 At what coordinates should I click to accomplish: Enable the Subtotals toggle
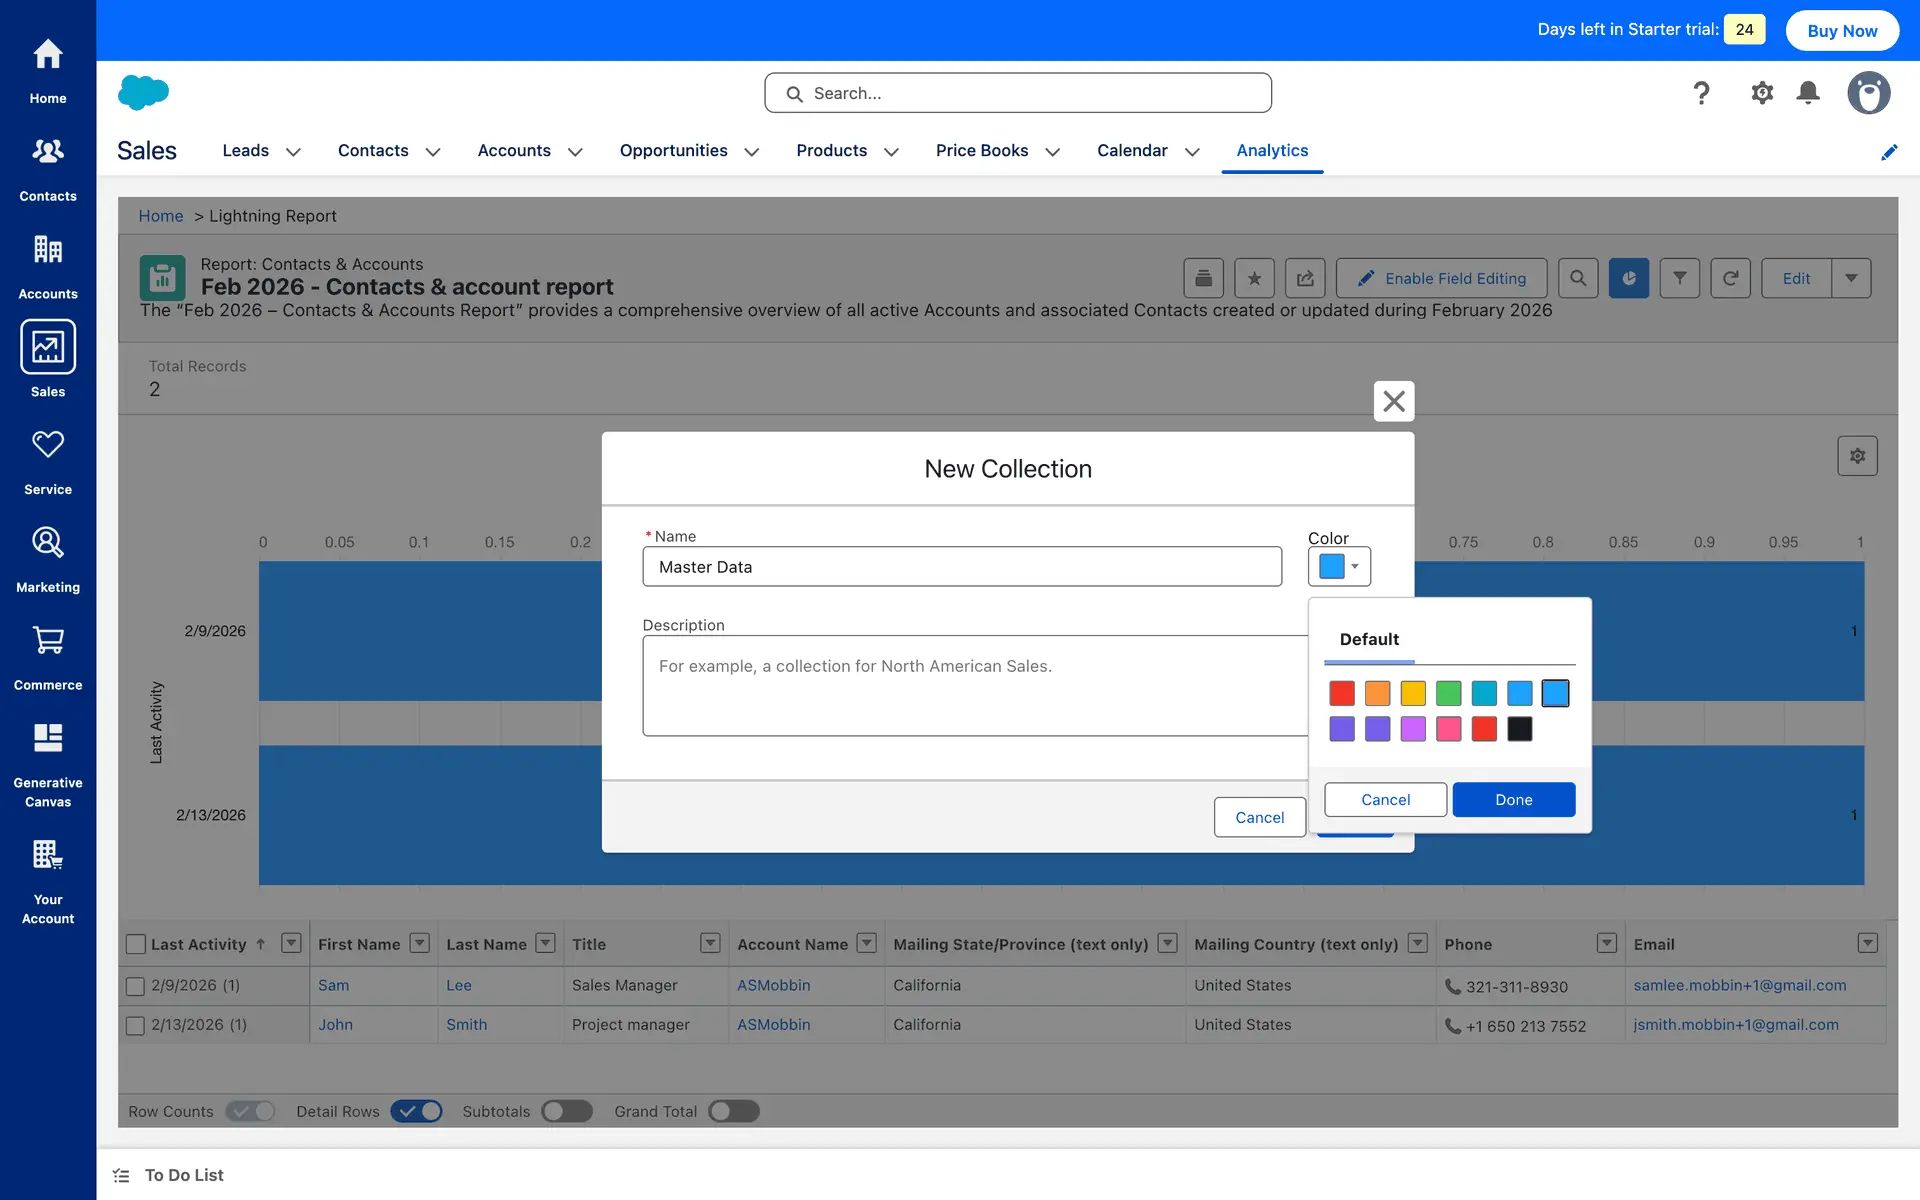[x=567, y=1111]
